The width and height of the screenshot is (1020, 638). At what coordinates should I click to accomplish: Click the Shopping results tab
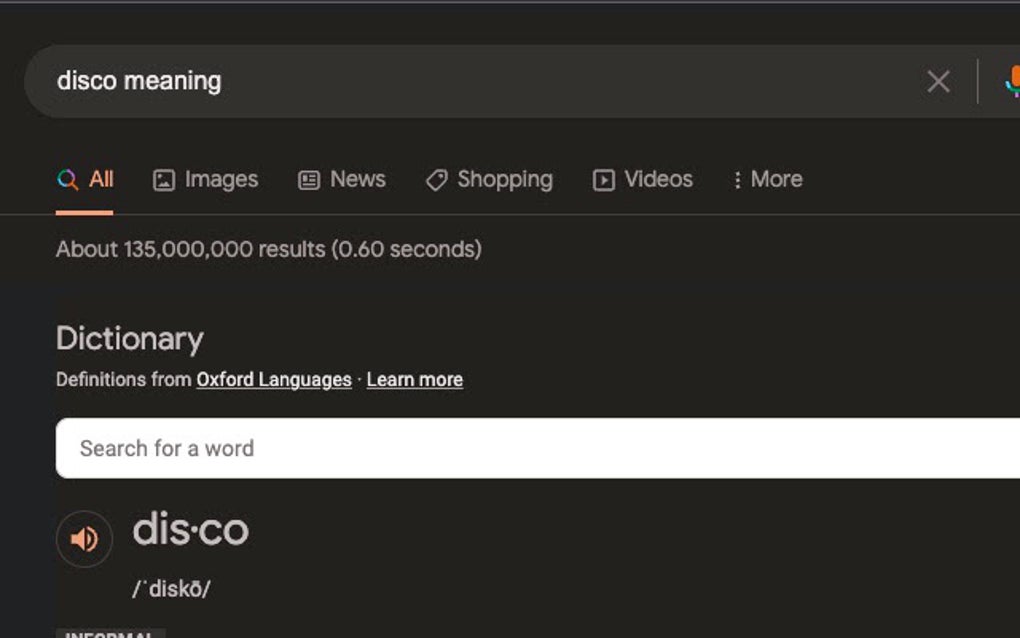[505, 180]
